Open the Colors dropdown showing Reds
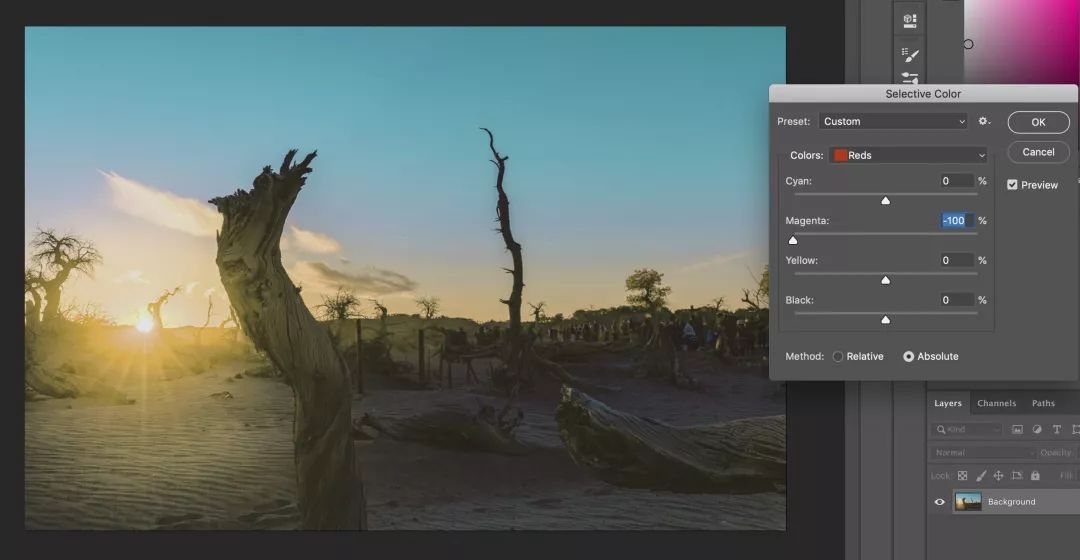The height and width of the screenshot is (560, 1080). pos(908,155)
